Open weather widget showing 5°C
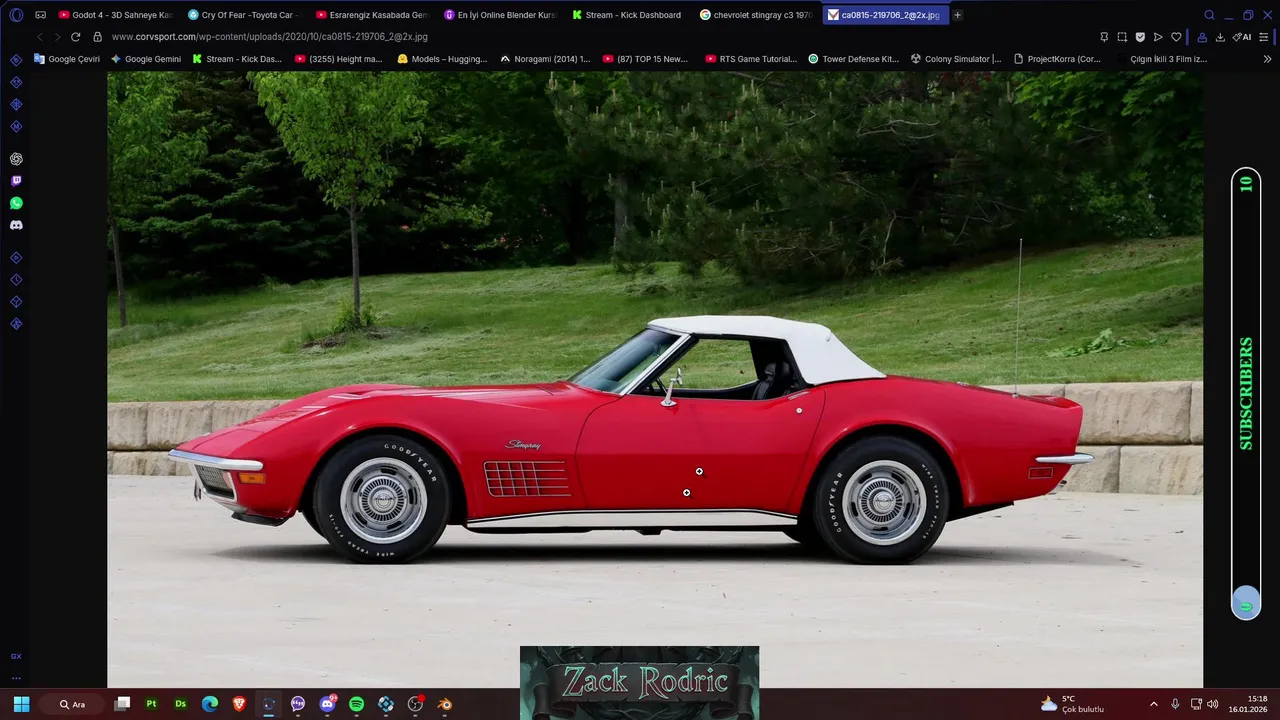Viewport: 1280px width, 720px height. point(1072,704)
